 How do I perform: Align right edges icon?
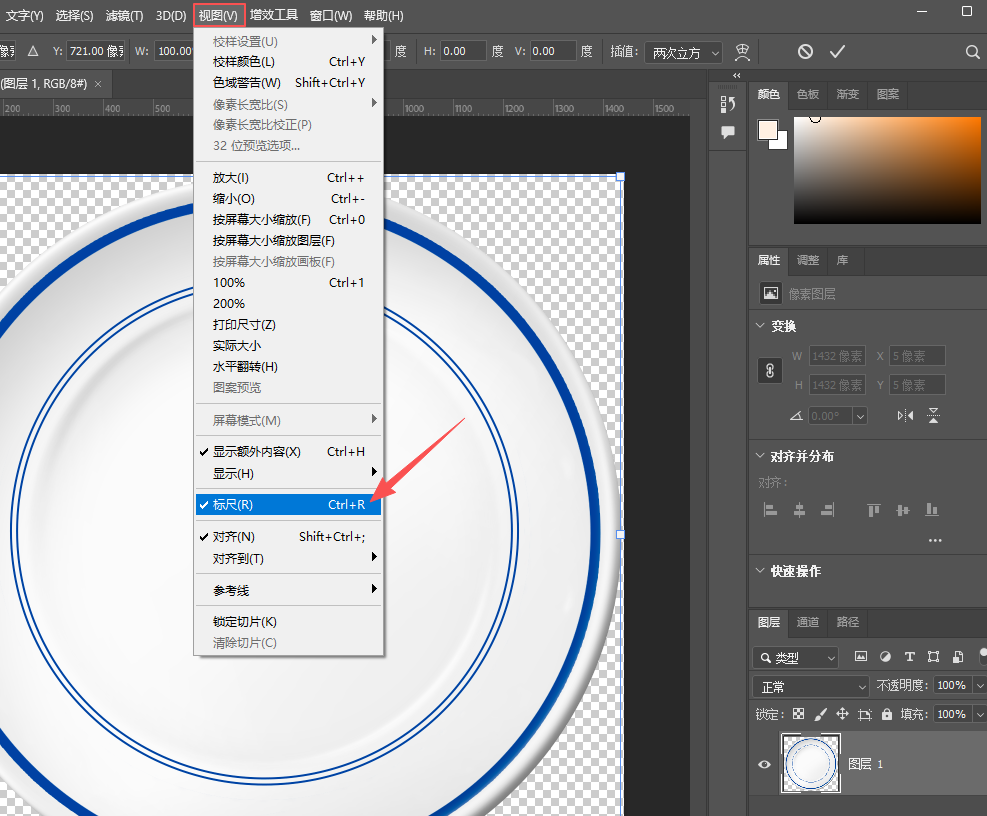tap(828, 509)
